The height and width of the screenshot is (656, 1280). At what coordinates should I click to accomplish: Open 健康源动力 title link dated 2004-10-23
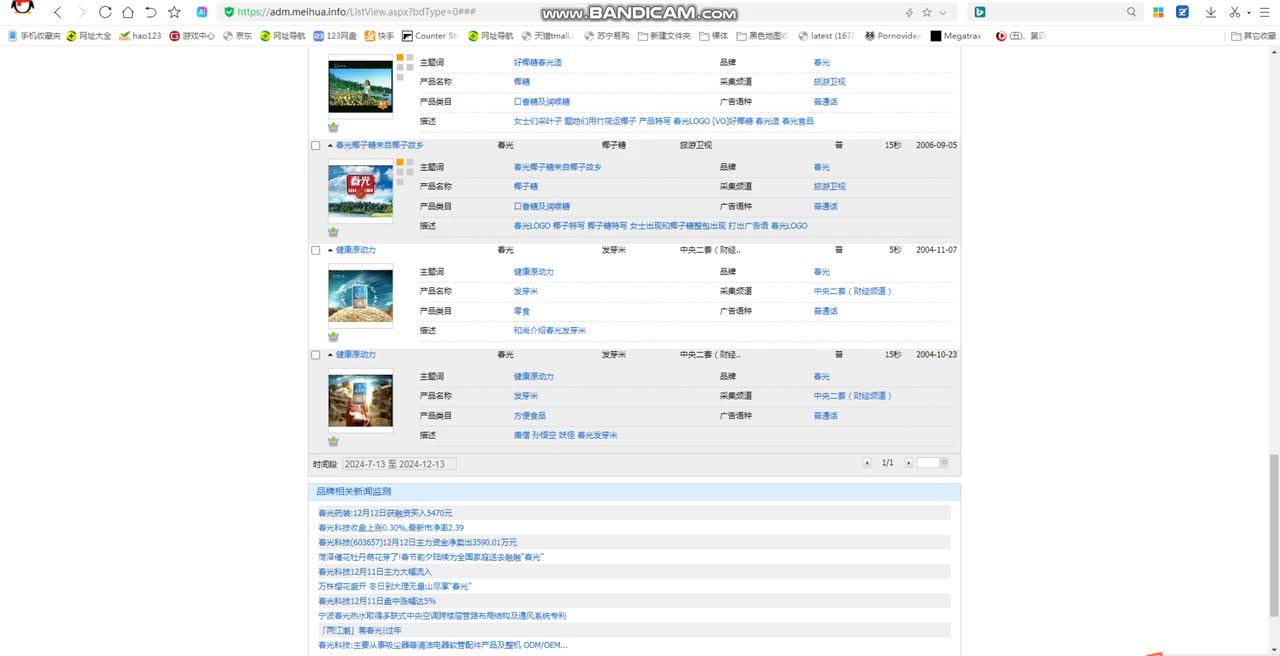[x=356, y=355]
